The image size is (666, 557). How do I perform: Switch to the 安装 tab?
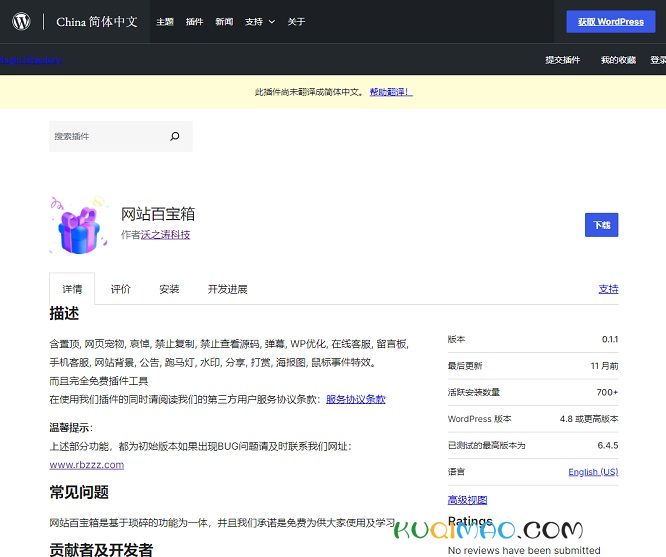[x=169, y=289]
